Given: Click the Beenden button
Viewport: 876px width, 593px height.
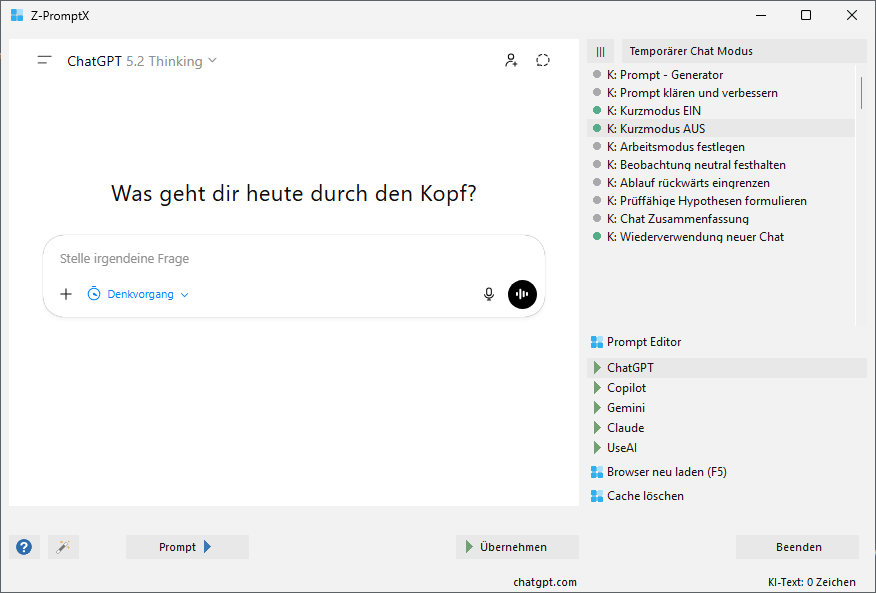Looking at the screenshot, I should 797,547.
